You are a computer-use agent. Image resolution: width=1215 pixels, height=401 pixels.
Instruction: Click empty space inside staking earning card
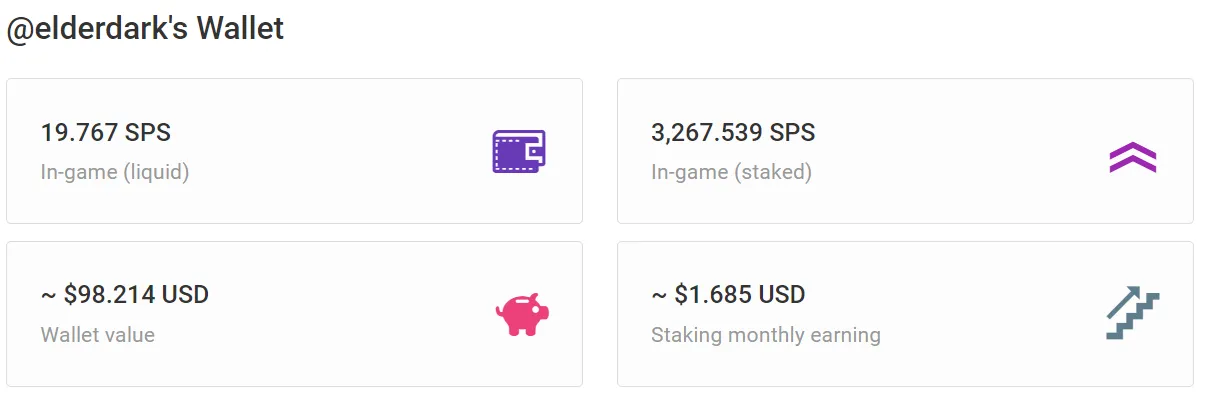[990, 314]
